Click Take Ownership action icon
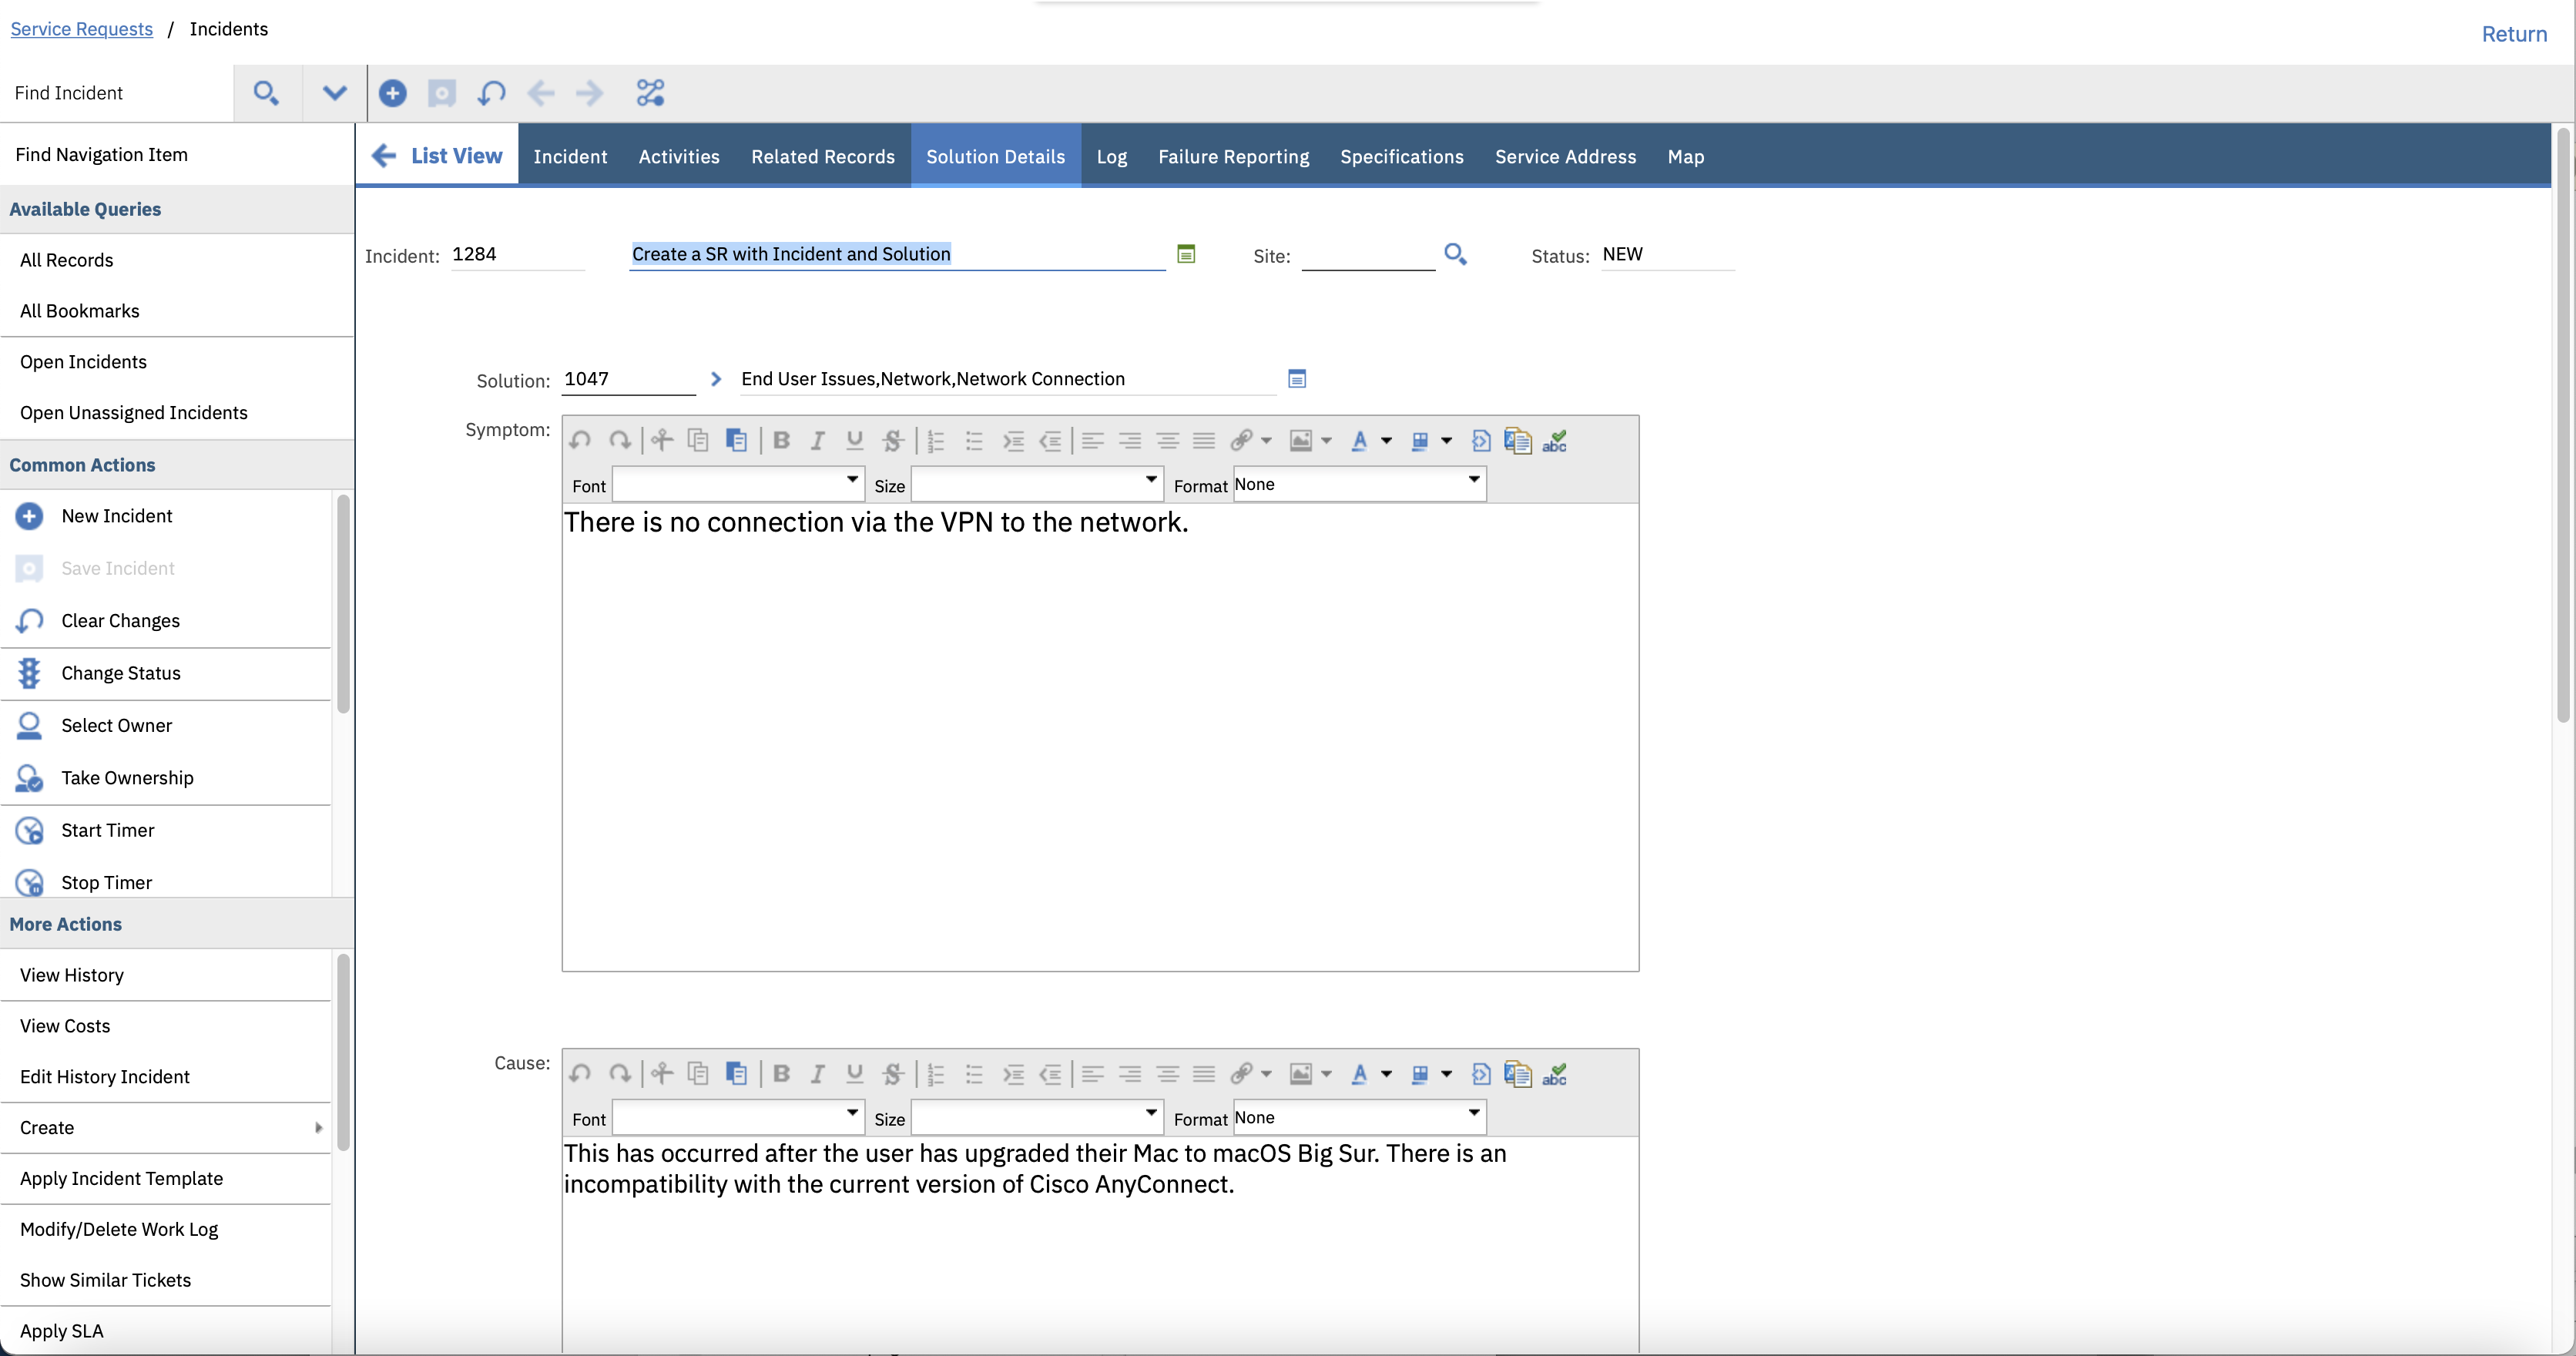The image size is (2576, 1356). (29, 778)
